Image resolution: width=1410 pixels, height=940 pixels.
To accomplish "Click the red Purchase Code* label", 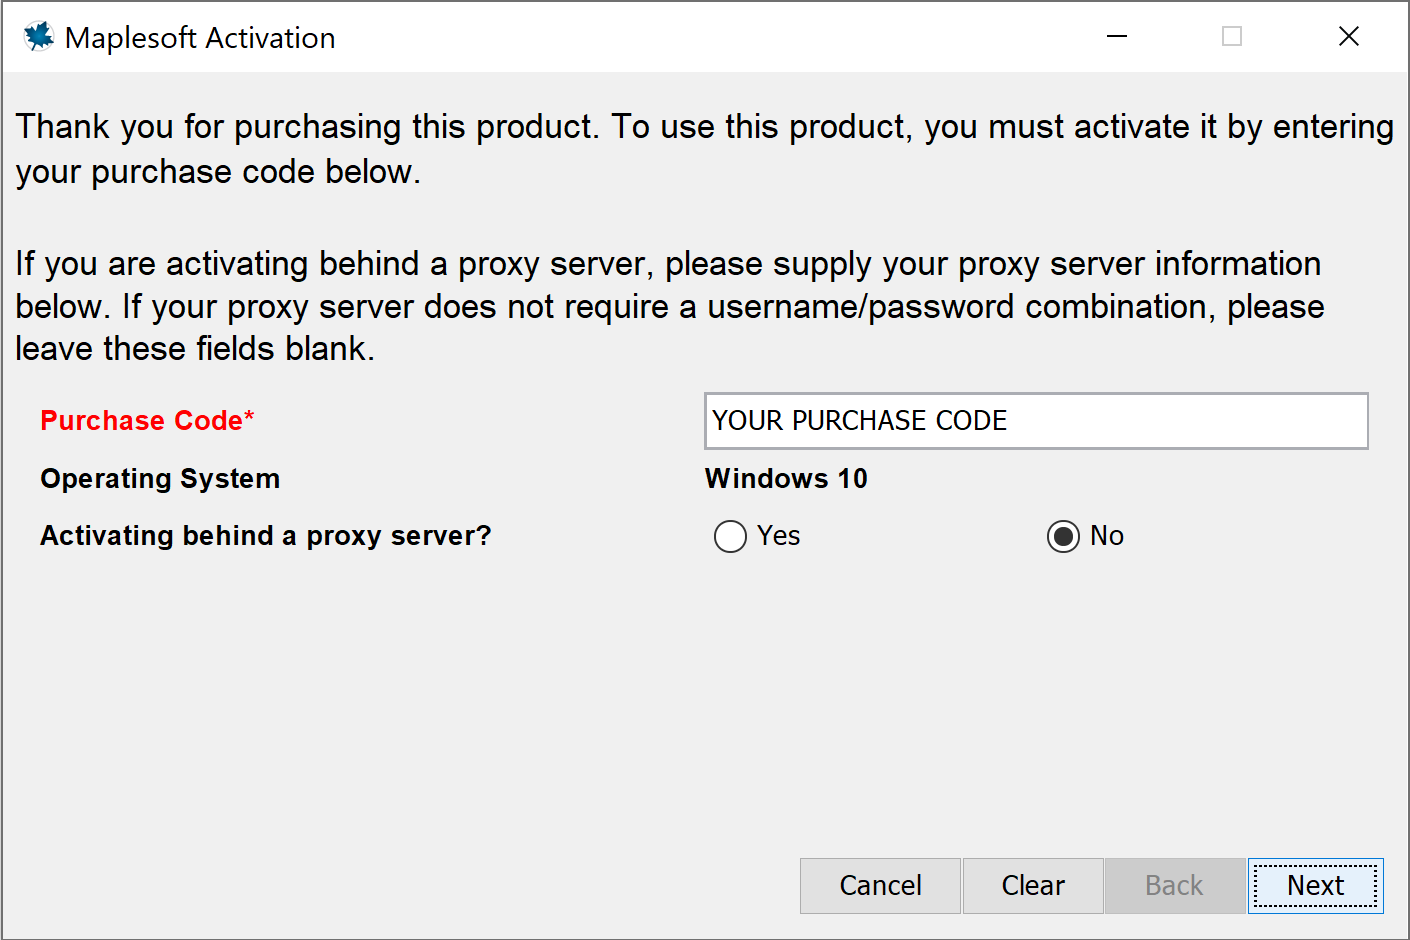I will 147,421.
